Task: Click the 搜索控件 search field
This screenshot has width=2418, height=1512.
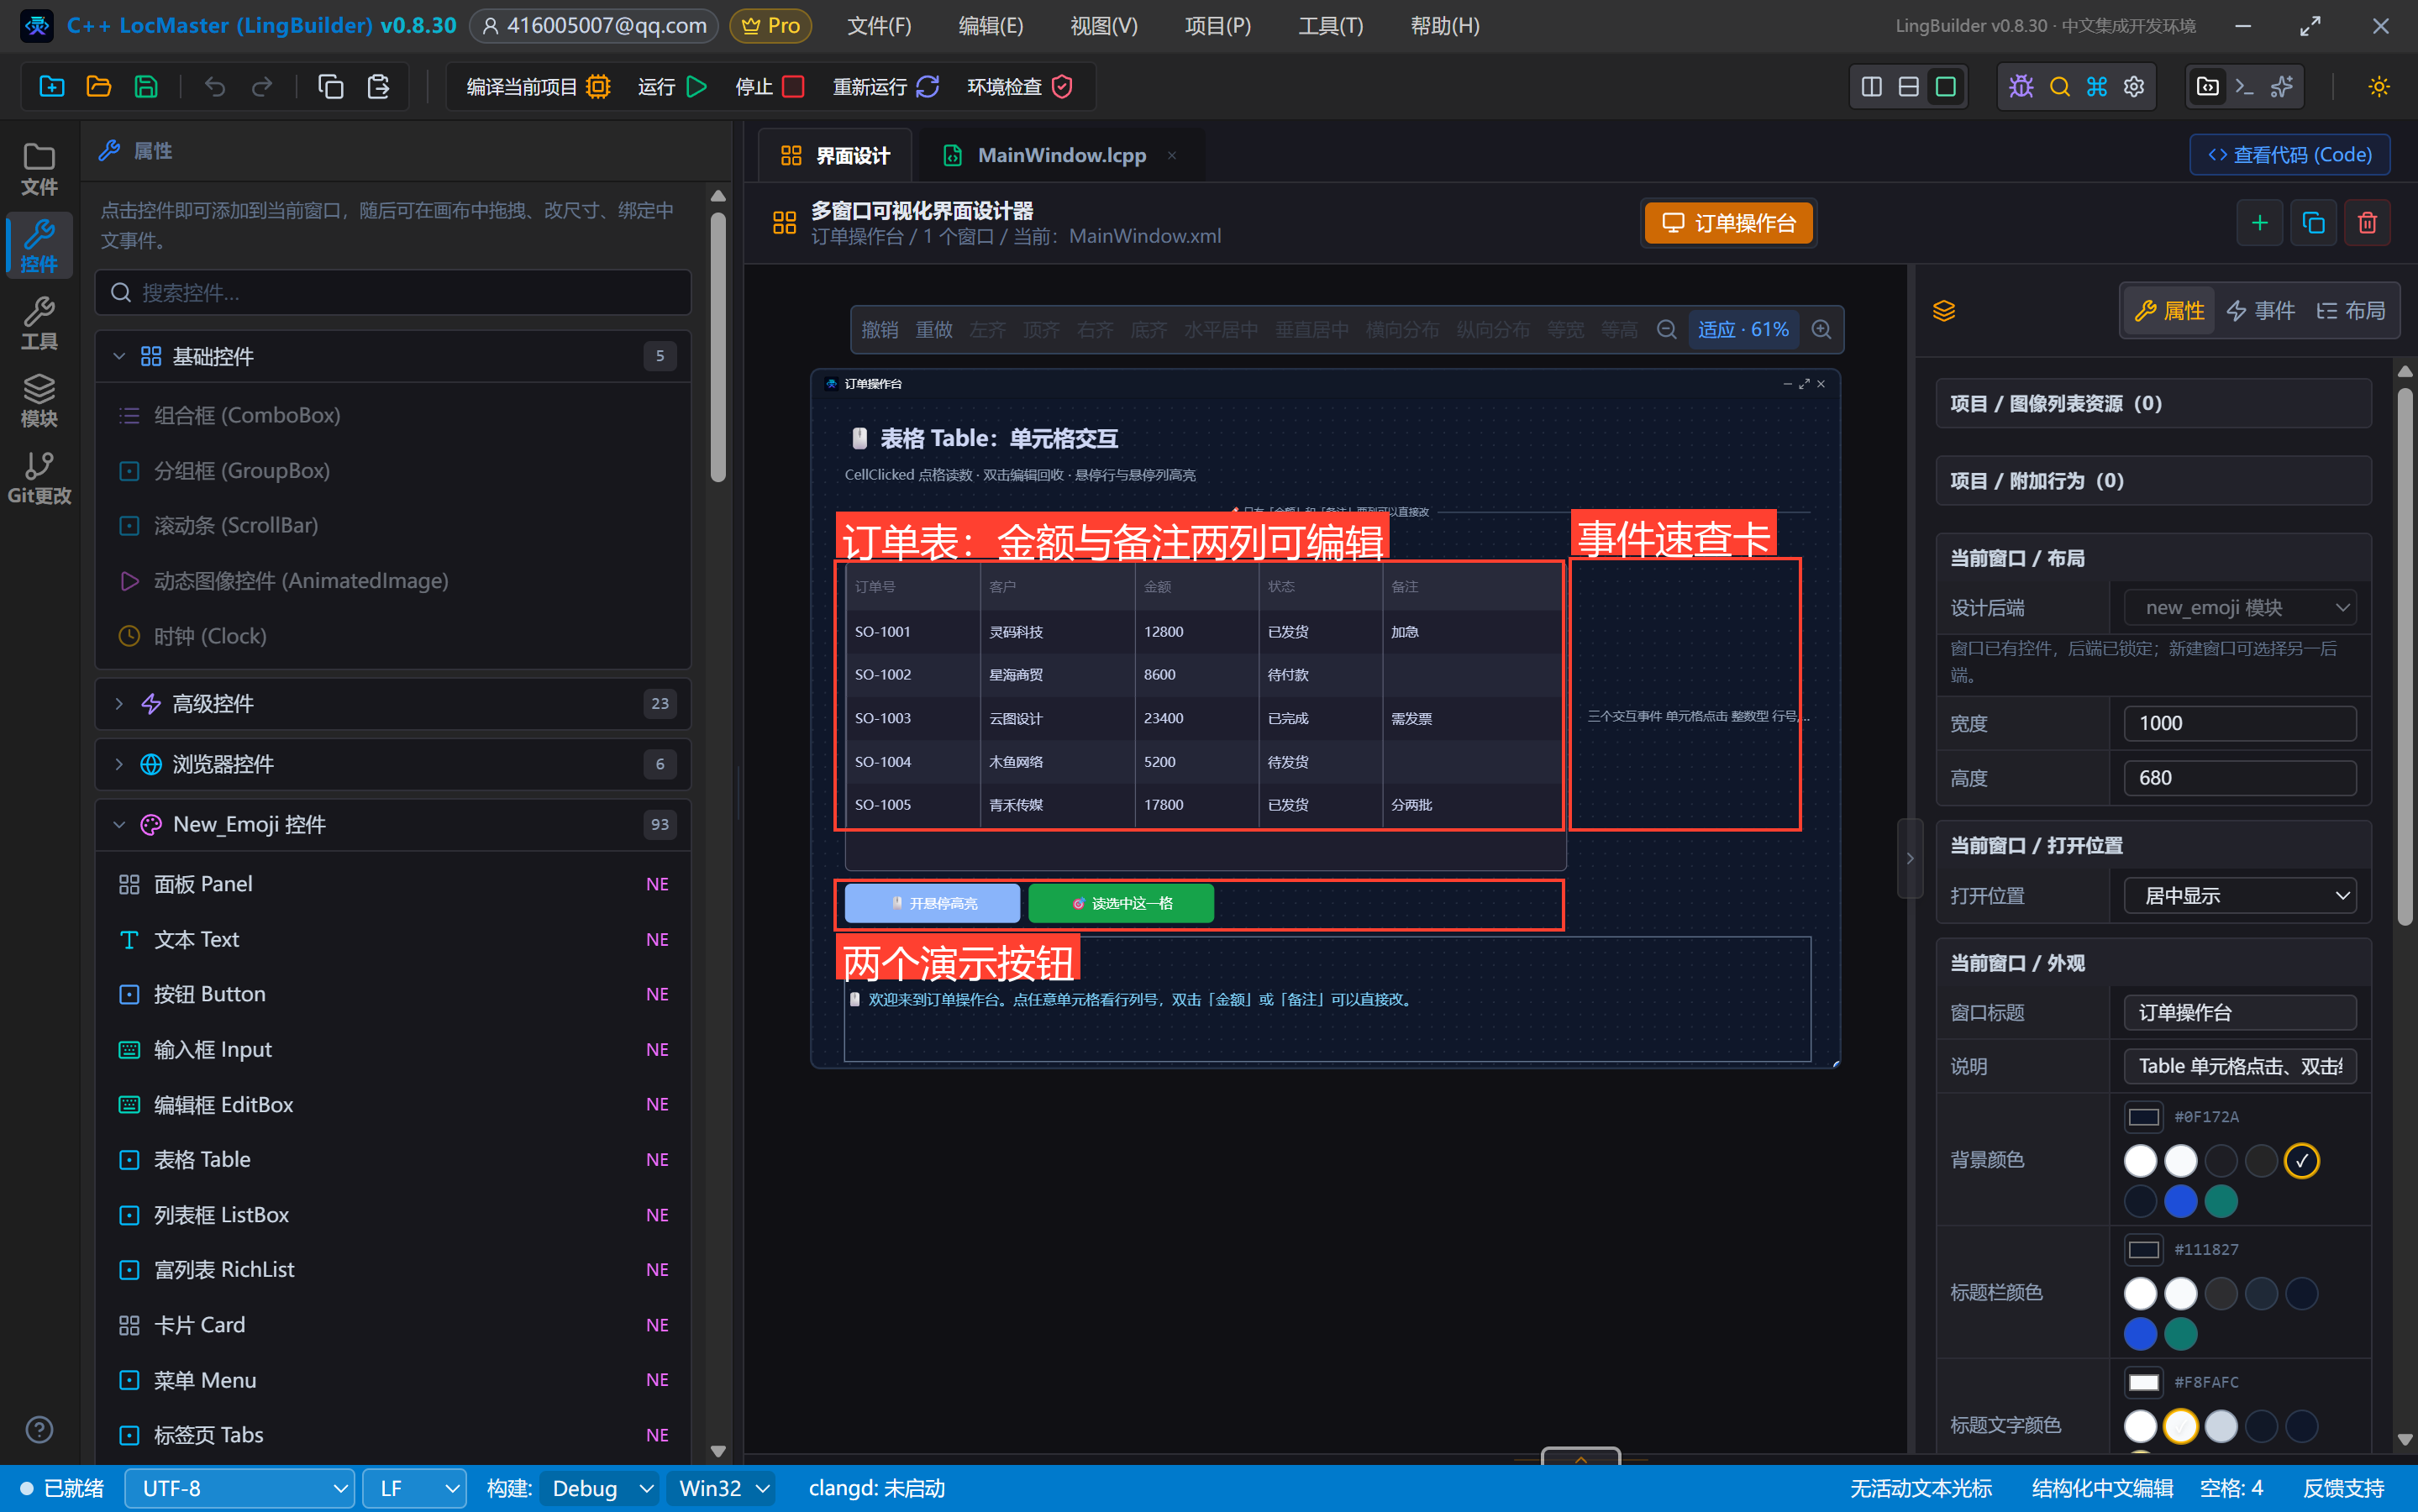Action: tap(393, 293)
